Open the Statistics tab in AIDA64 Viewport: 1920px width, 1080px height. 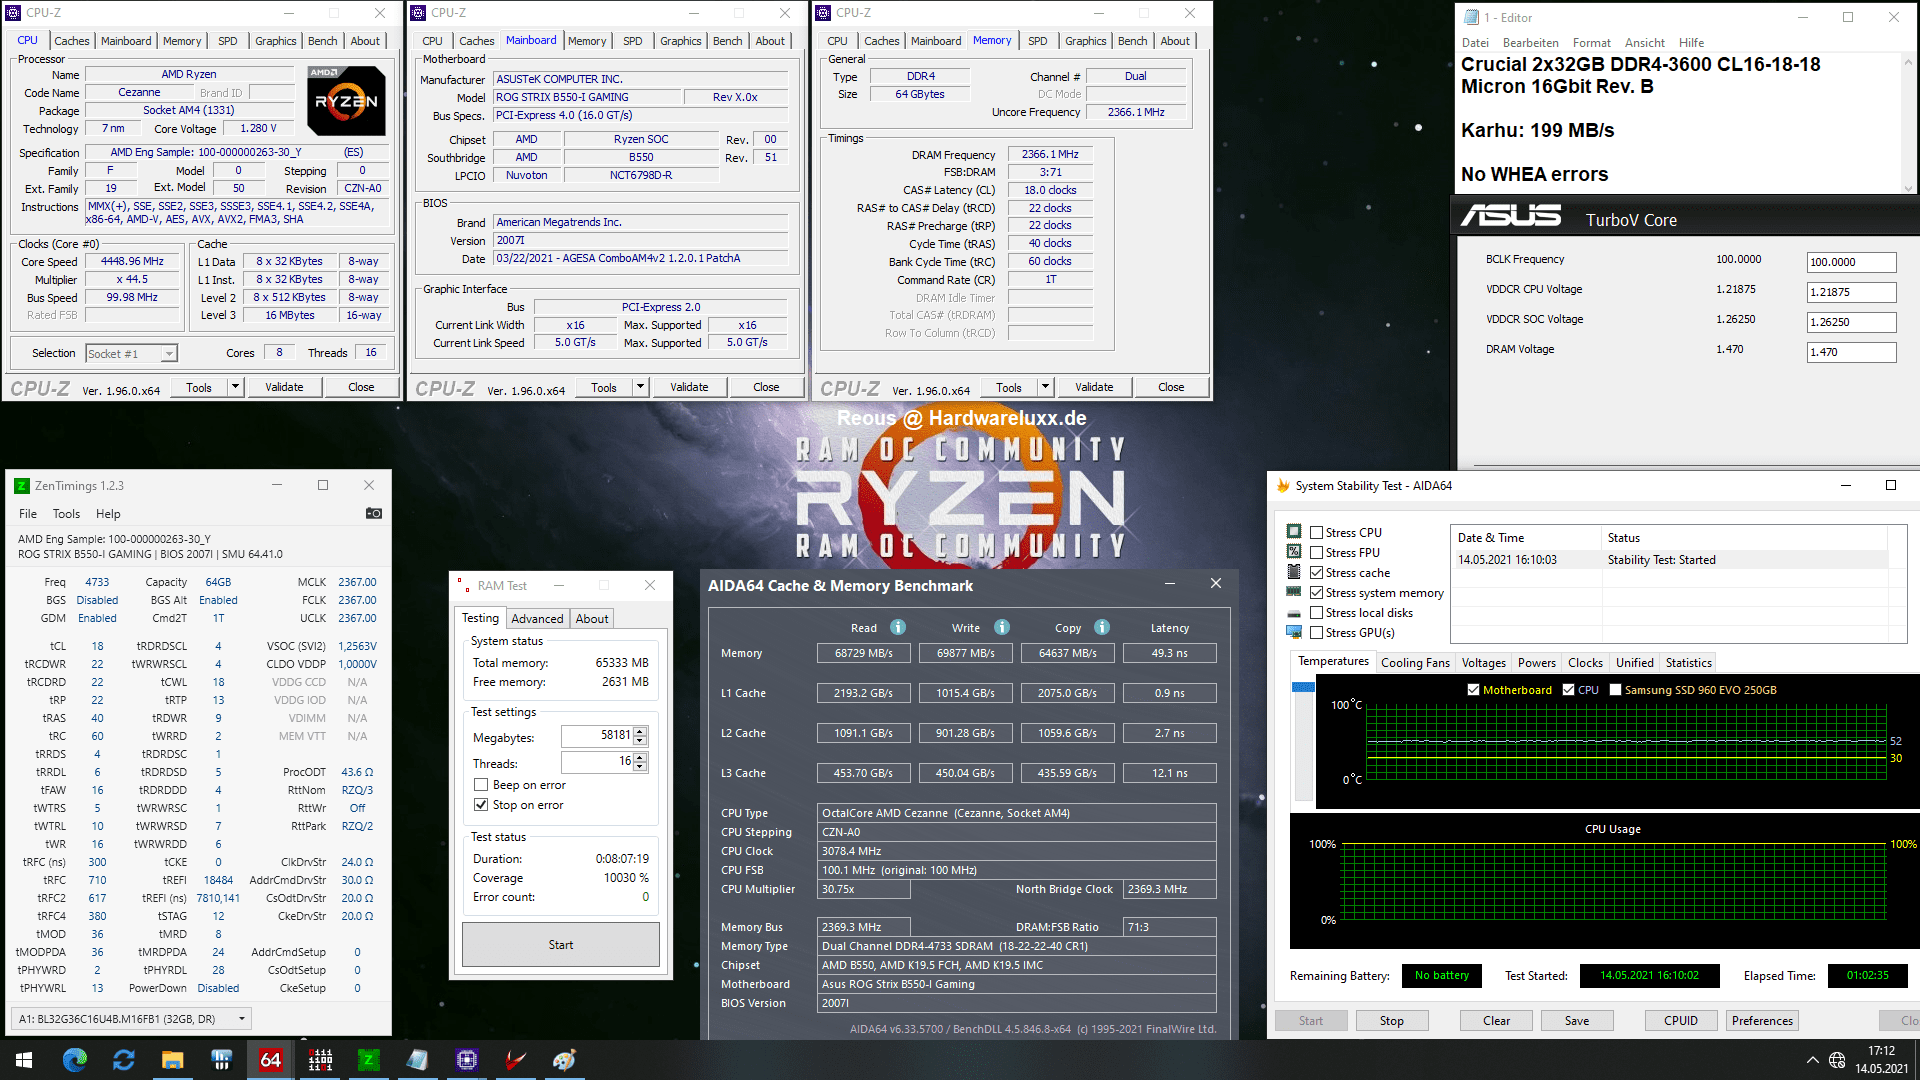[1688, 663]
